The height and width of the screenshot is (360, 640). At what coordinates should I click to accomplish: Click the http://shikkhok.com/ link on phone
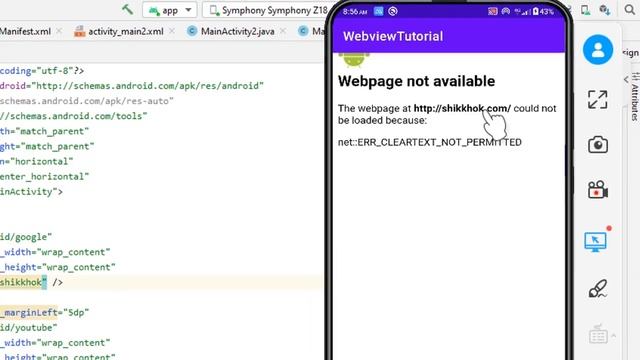coord(462,109)
